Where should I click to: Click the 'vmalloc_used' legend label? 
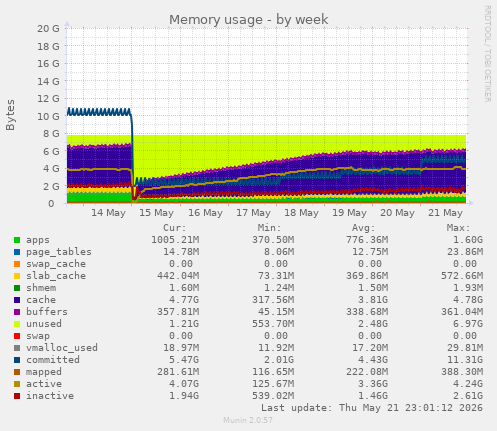[62, 348]
